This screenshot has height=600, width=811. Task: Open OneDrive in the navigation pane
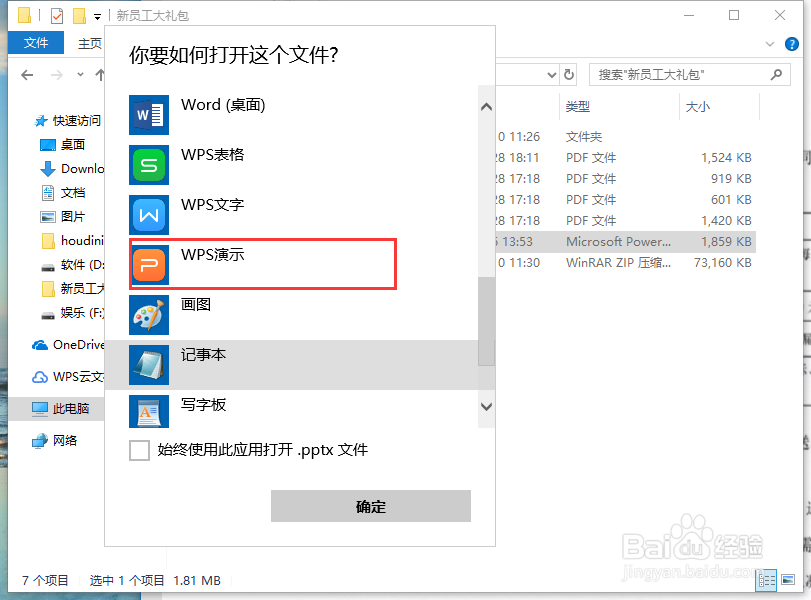coord(68,344)
